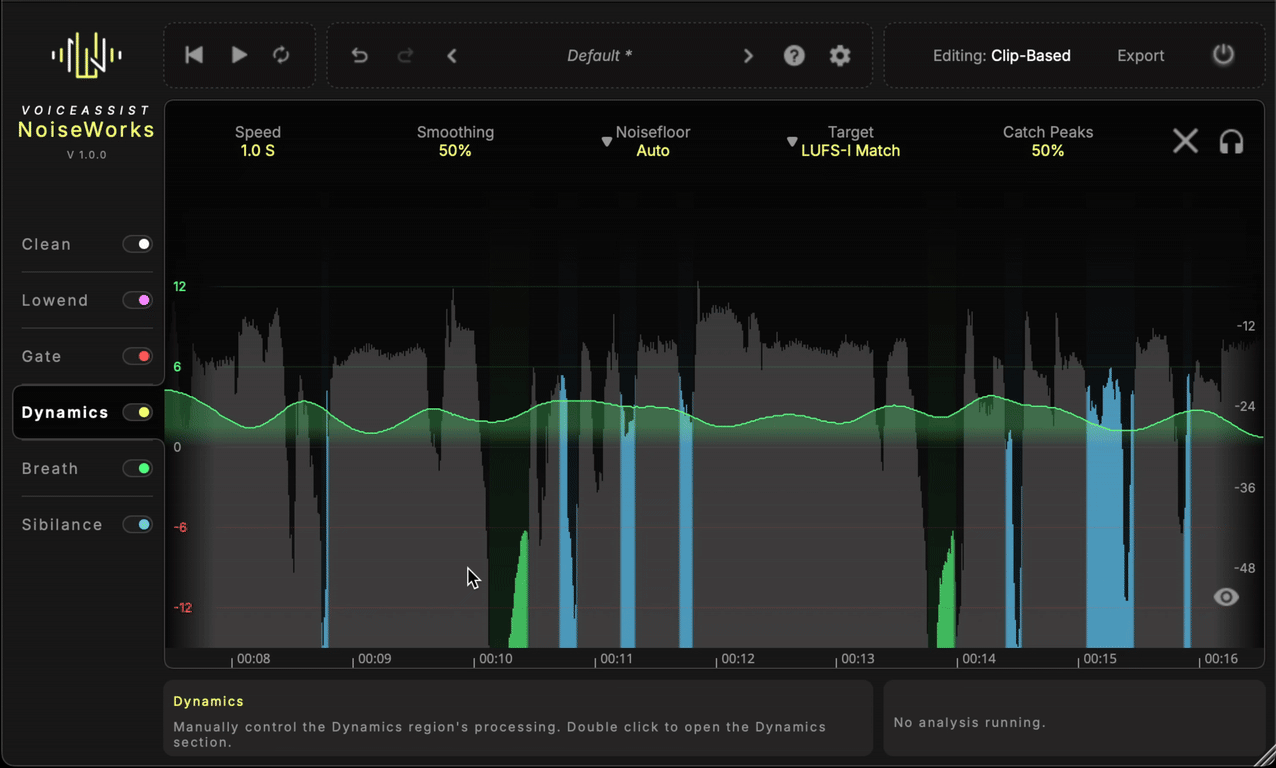The width and height of the screenshot is (1276, 768).
Task: Click the 00:15 timeline marker
Action: coord(1100,659)
